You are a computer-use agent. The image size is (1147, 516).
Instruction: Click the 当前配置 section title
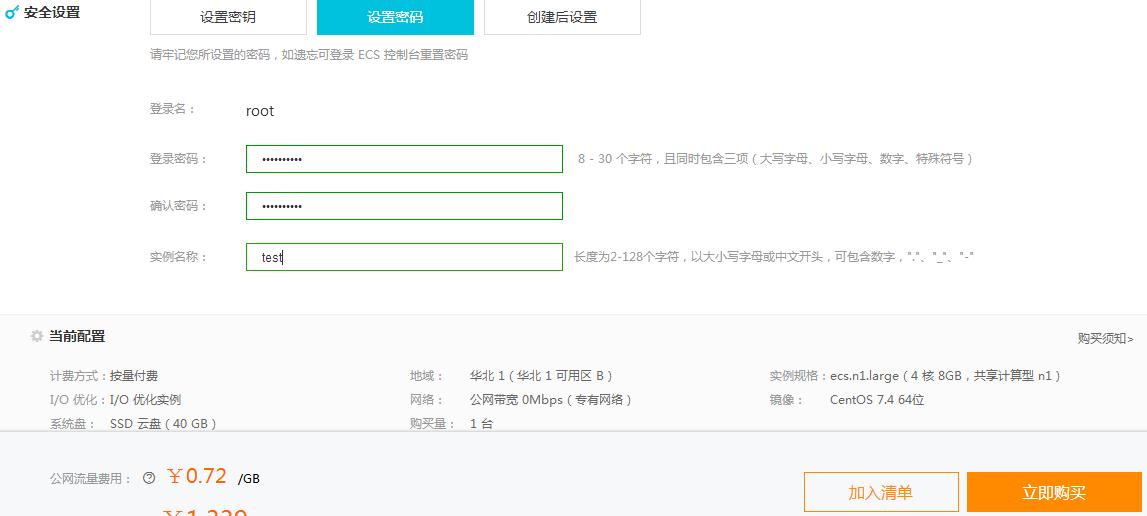point(77,337)
